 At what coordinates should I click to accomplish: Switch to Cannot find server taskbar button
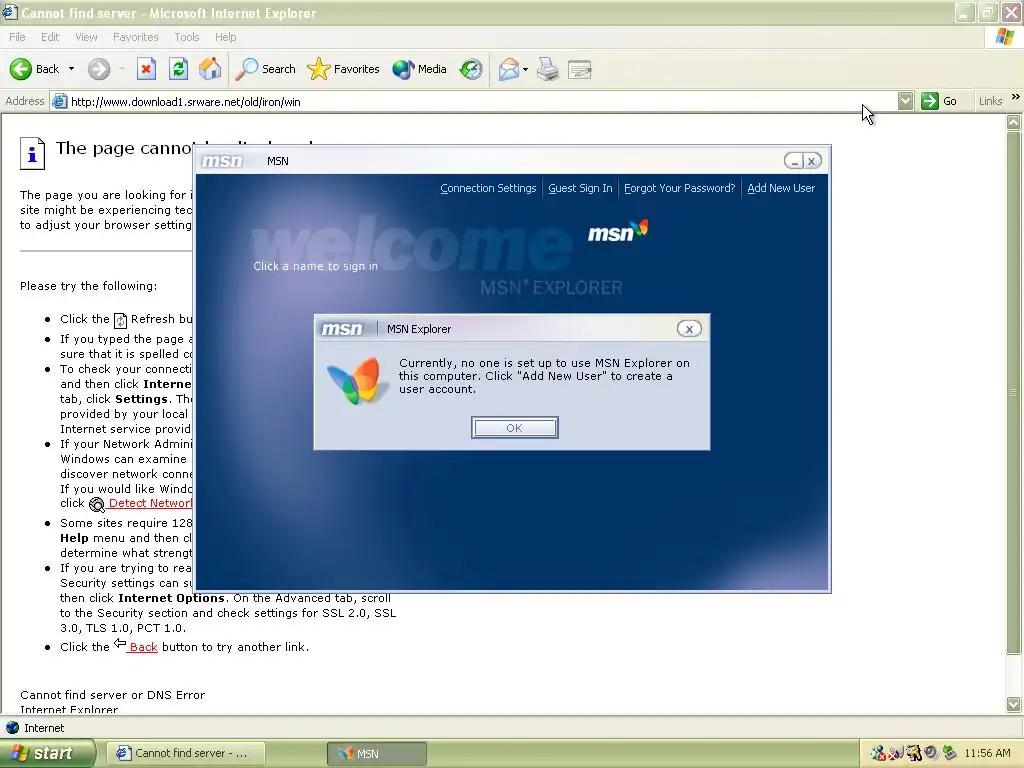point(185,753)
